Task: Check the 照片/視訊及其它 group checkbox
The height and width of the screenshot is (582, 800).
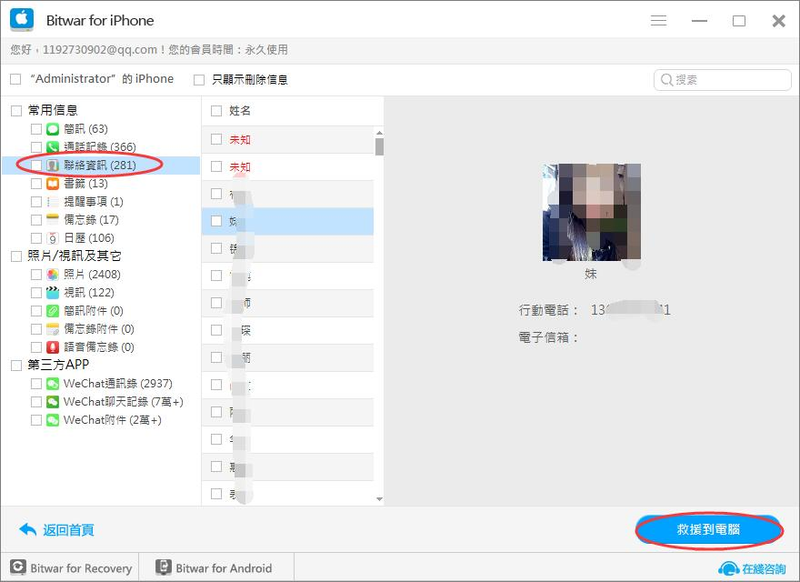Action: click(x=16, y=256)
